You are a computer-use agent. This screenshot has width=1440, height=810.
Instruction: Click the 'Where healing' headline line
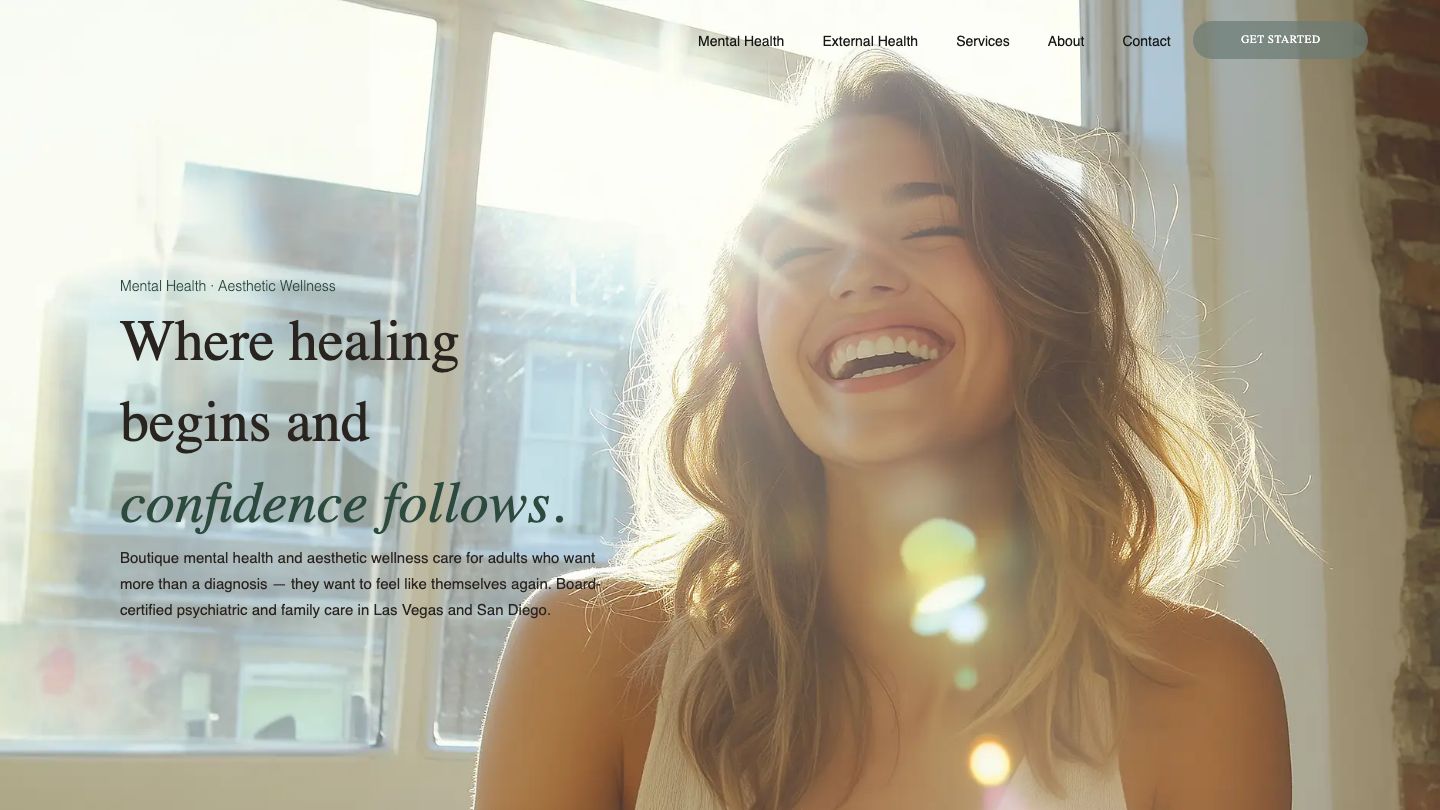289,342
